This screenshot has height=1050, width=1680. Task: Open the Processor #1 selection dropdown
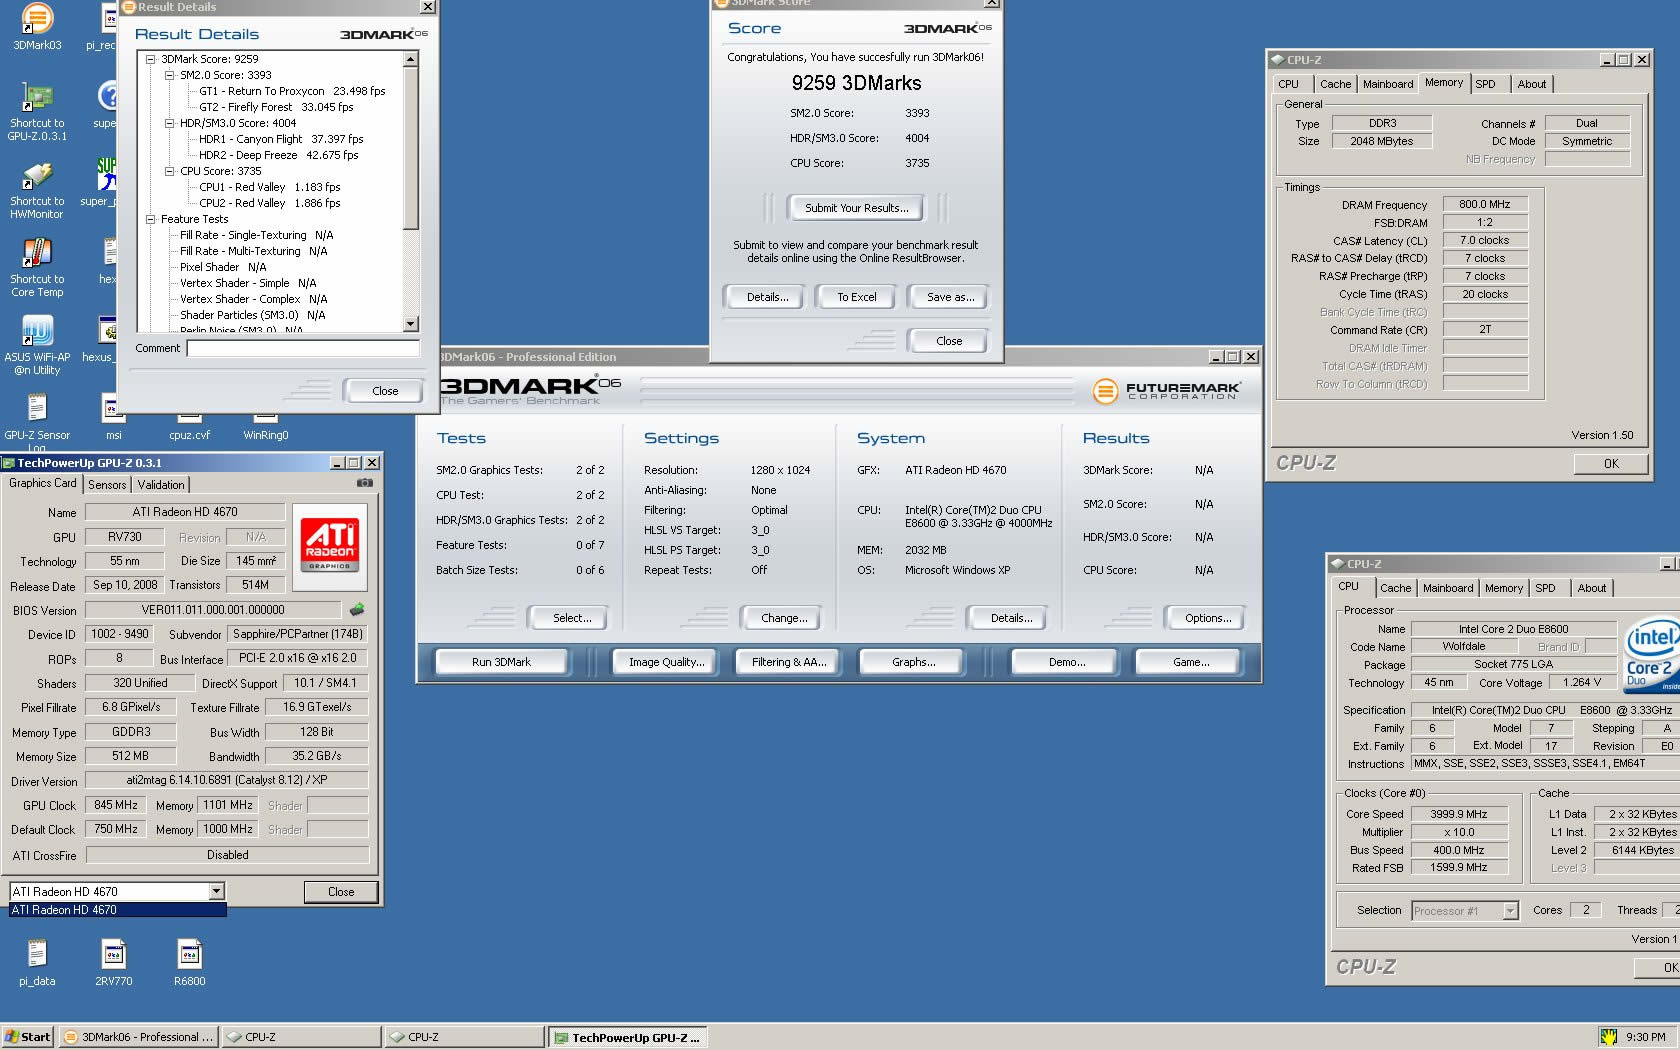pyautogui.click(x=1510, y=910)
